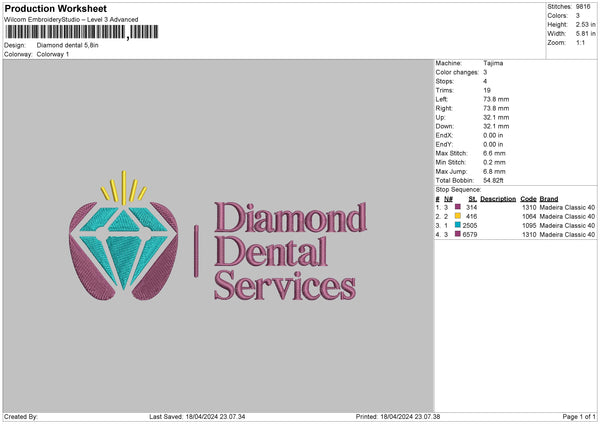Viewport: 600px width, 424px height.
Task: Click 'Wilcom EmbroideryStudio – Level 3 Advanced' text
Action: pos(71,20)
